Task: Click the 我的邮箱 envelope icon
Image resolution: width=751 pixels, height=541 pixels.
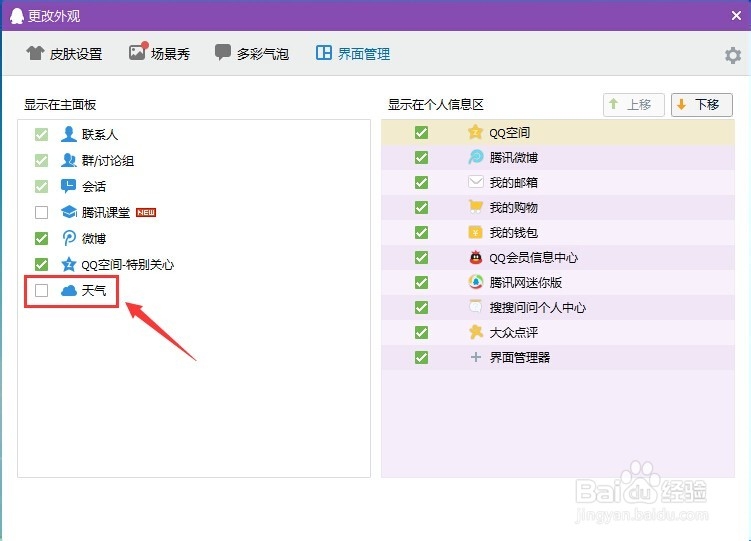Action: [x=476, y=182]
